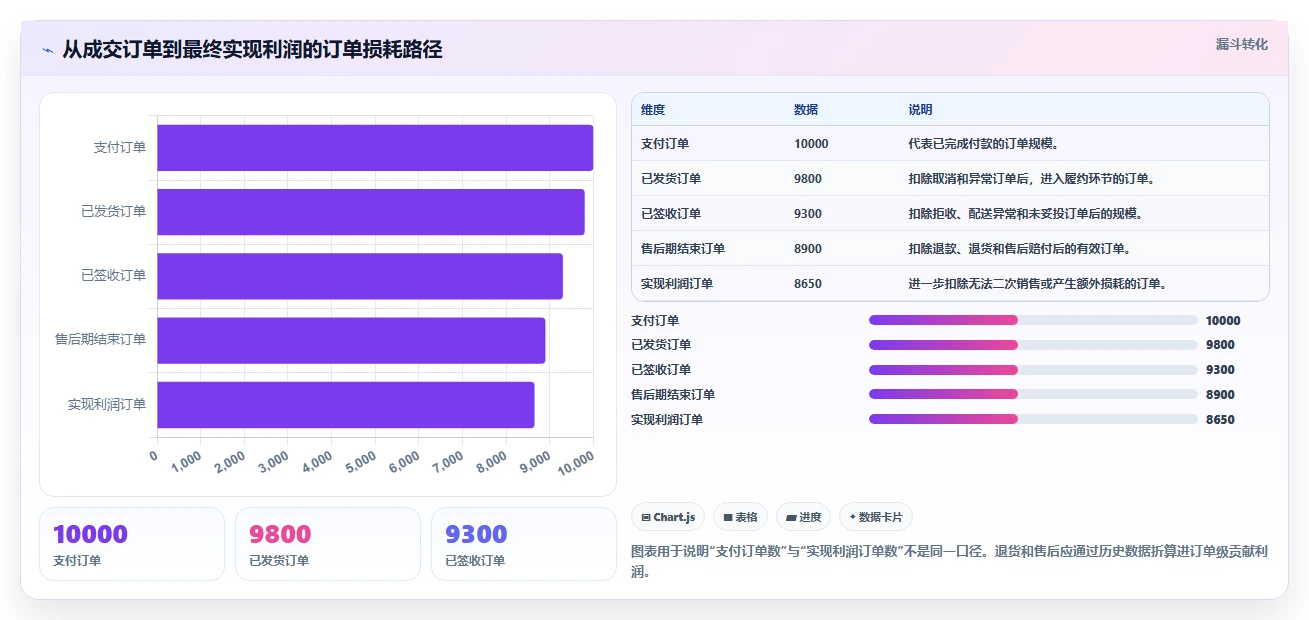
Task: Click the description starting 扣除拒收、配送异常
Action: click(1026, 213)
